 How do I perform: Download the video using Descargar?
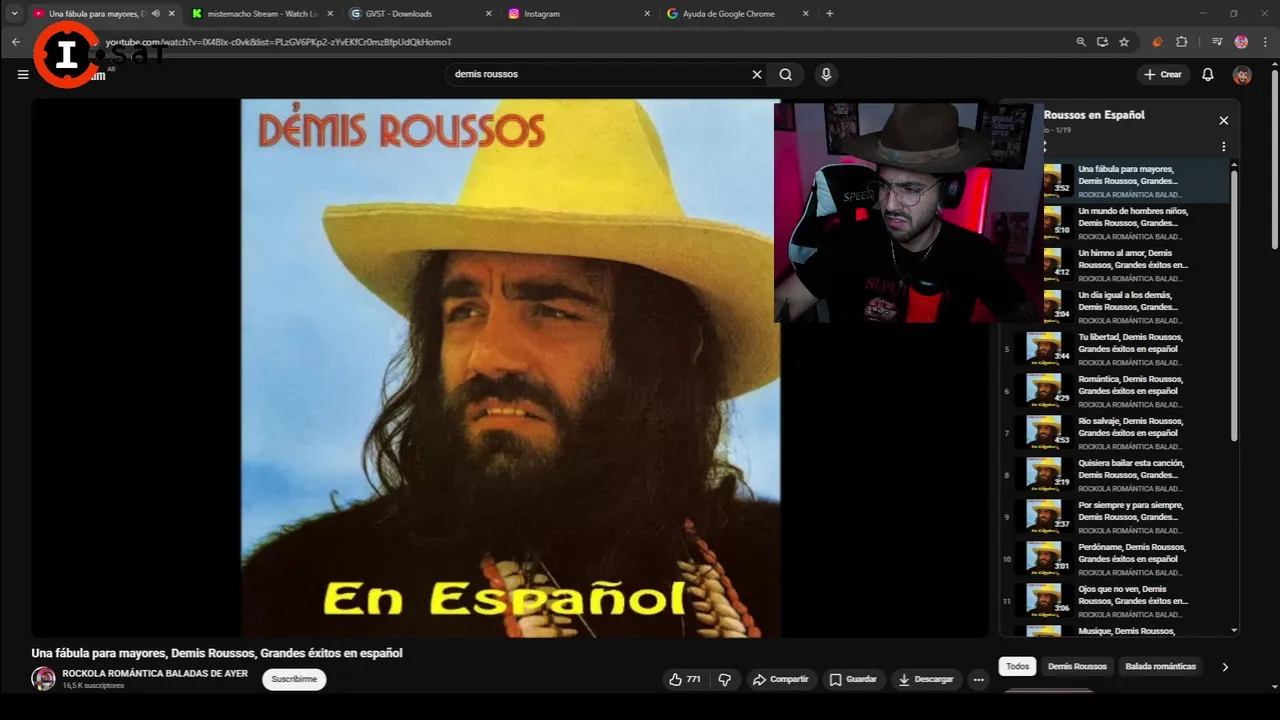pos(926,679)
